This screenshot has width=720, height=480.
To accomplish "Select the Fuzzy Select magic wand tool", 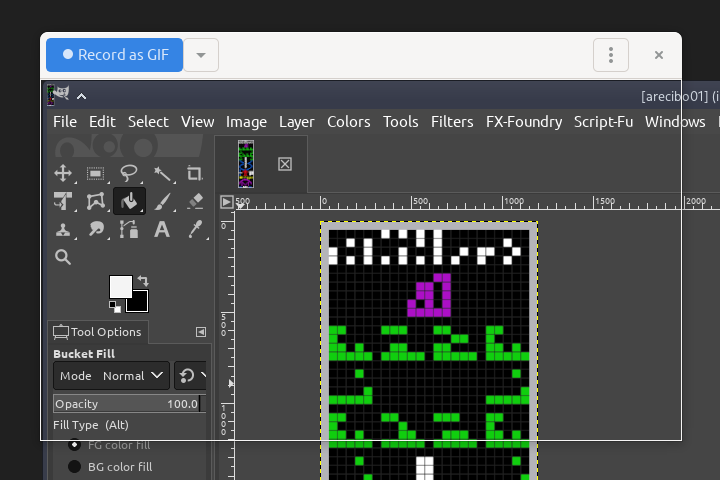I will [162, 174].
